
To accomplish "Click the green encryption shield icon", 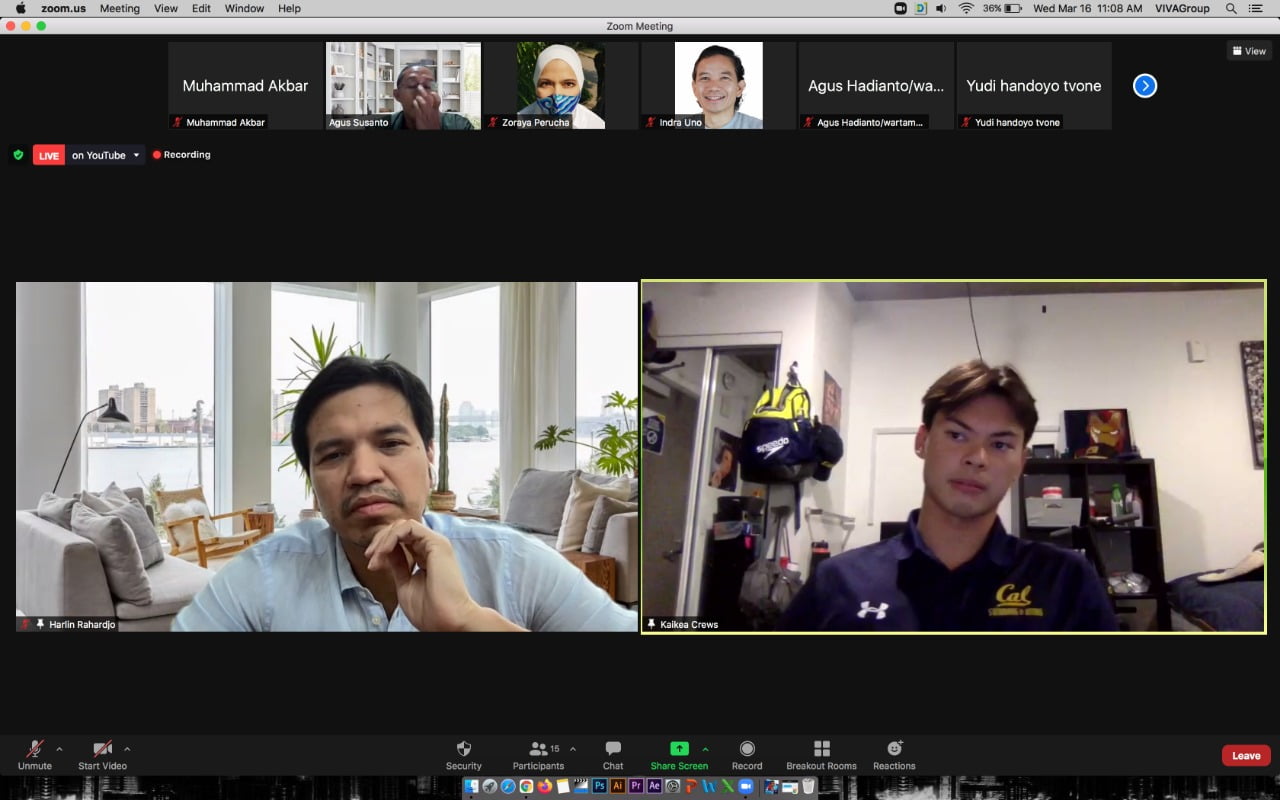I will click(18, 155).
